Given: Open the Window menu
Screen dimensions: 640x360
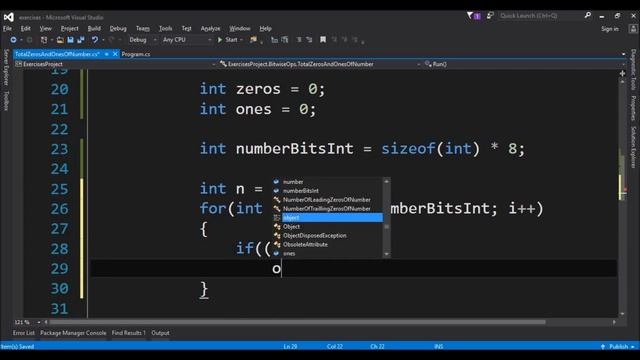Looking at the screenshot, I should [x=240, y=29].
